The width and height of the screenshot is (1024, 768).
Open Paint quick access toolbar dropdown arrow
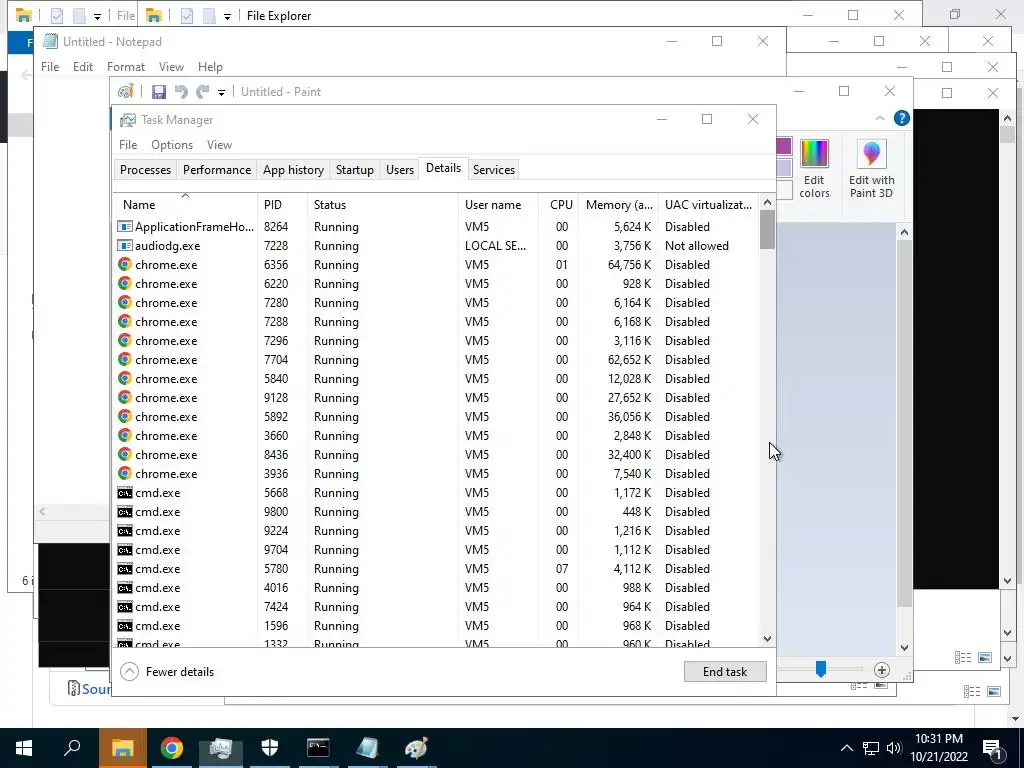coord(221,93)
